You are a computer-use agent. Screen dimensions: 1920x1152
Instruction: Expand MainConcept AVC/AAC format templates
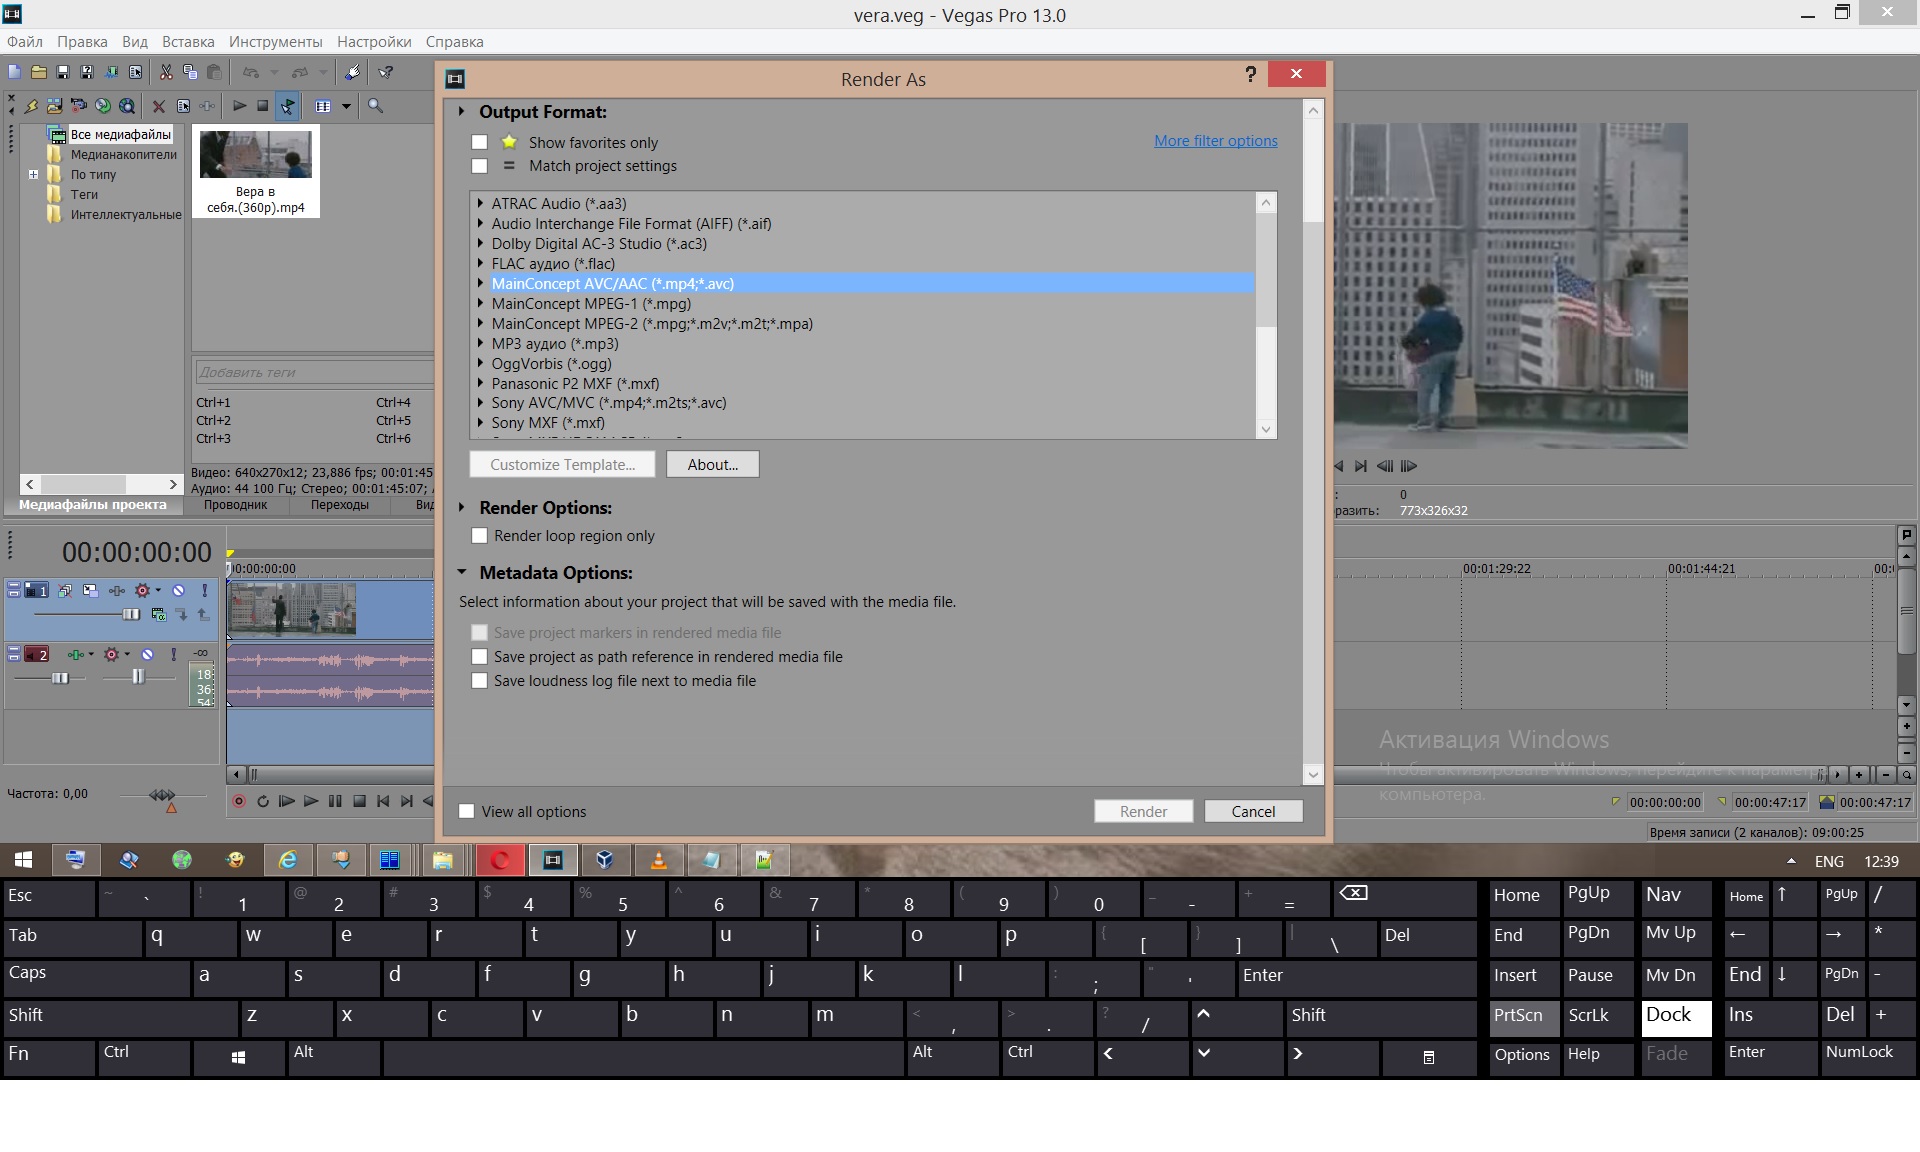pos(481,284)
